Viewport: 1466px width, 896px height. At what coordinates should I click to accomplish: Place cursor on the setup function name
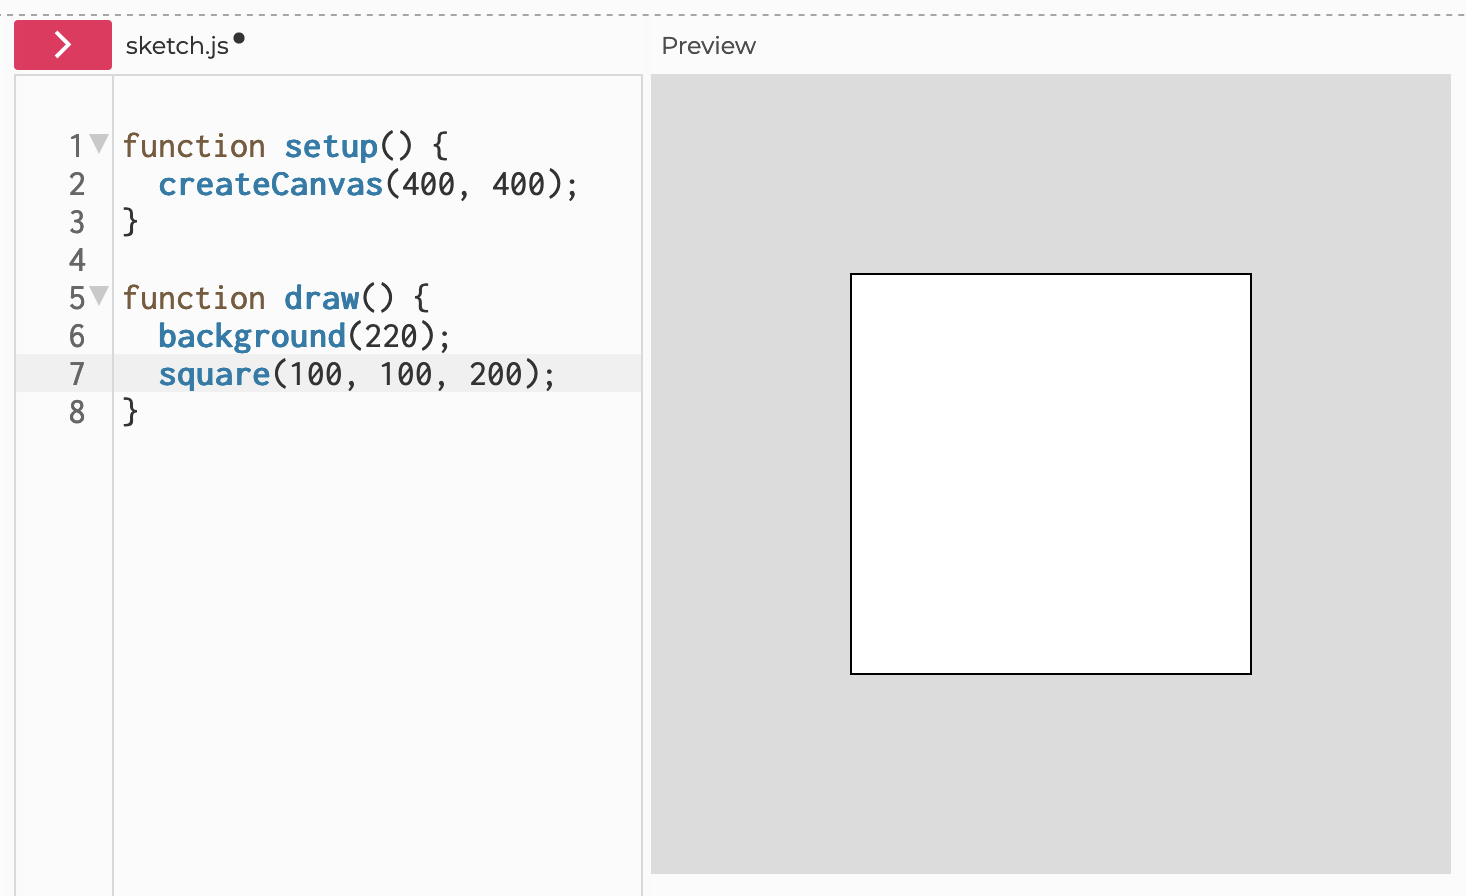331,147
